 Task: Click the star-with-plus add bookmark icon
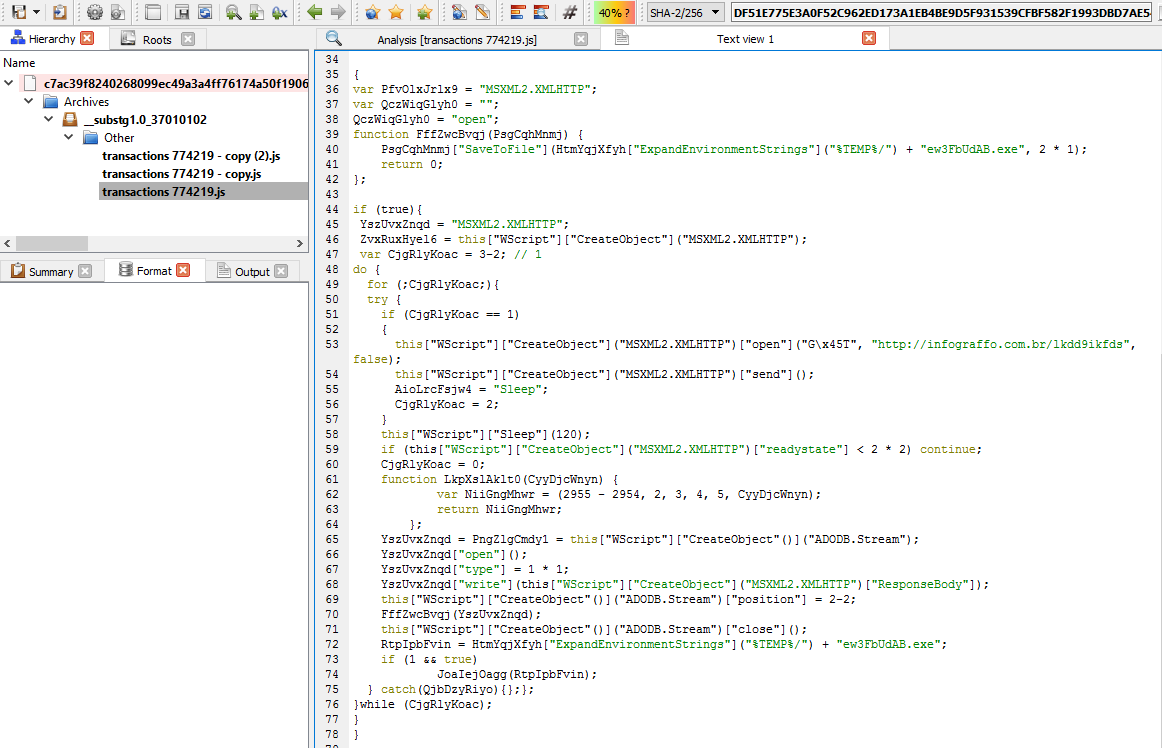[425, 12]
